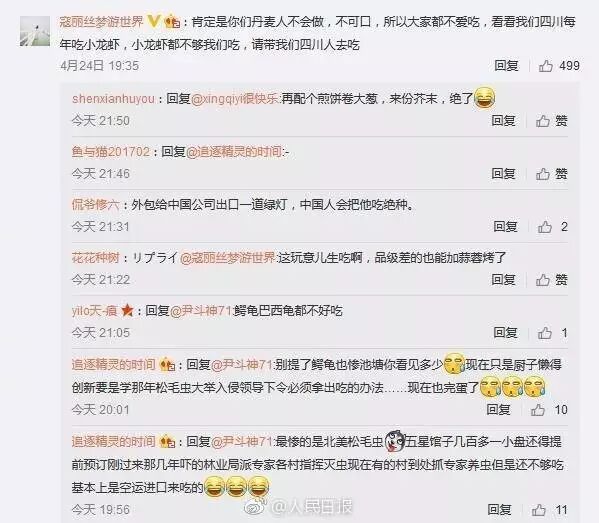The image size is (599, 523).
Task: Open mention @xingqiyi很快乐 in first reply
Action: click(x=235, y=99)
